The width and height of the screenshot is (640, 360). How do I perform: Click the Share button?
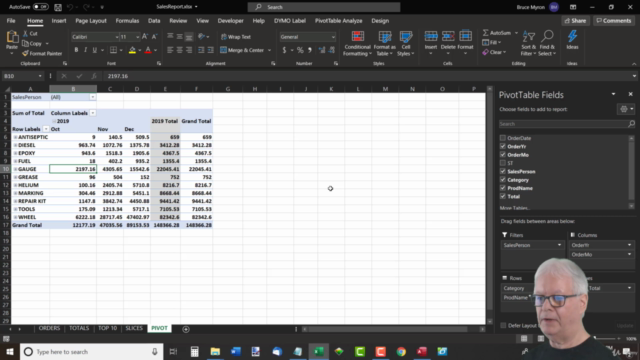click(576, 20)
